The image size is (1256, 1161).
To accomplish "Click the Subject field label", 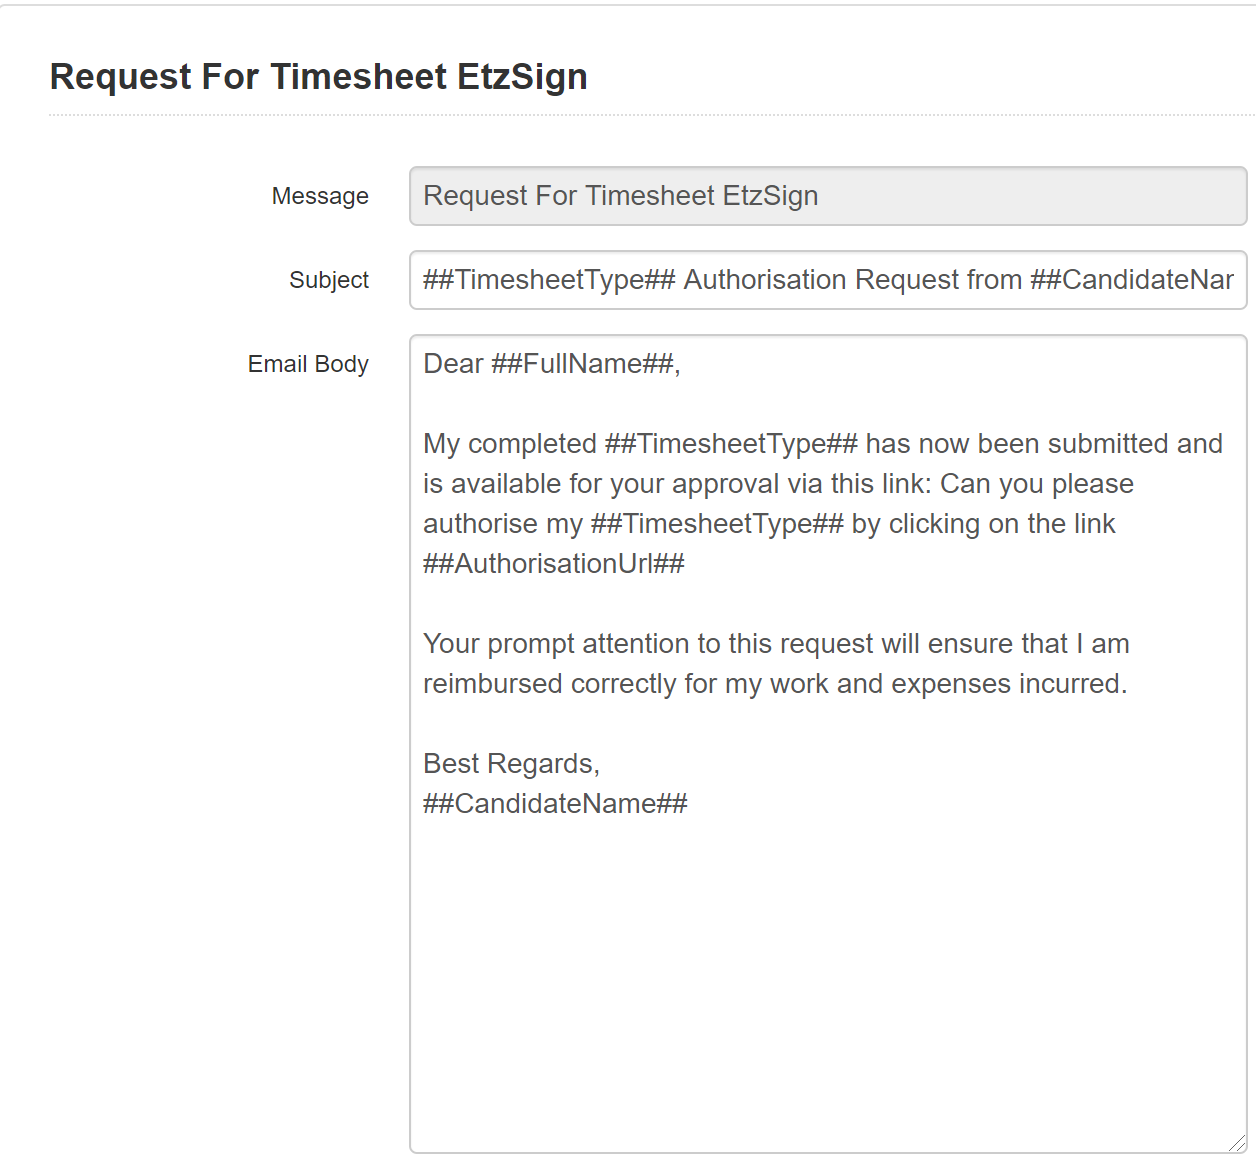I will point(329,280).
